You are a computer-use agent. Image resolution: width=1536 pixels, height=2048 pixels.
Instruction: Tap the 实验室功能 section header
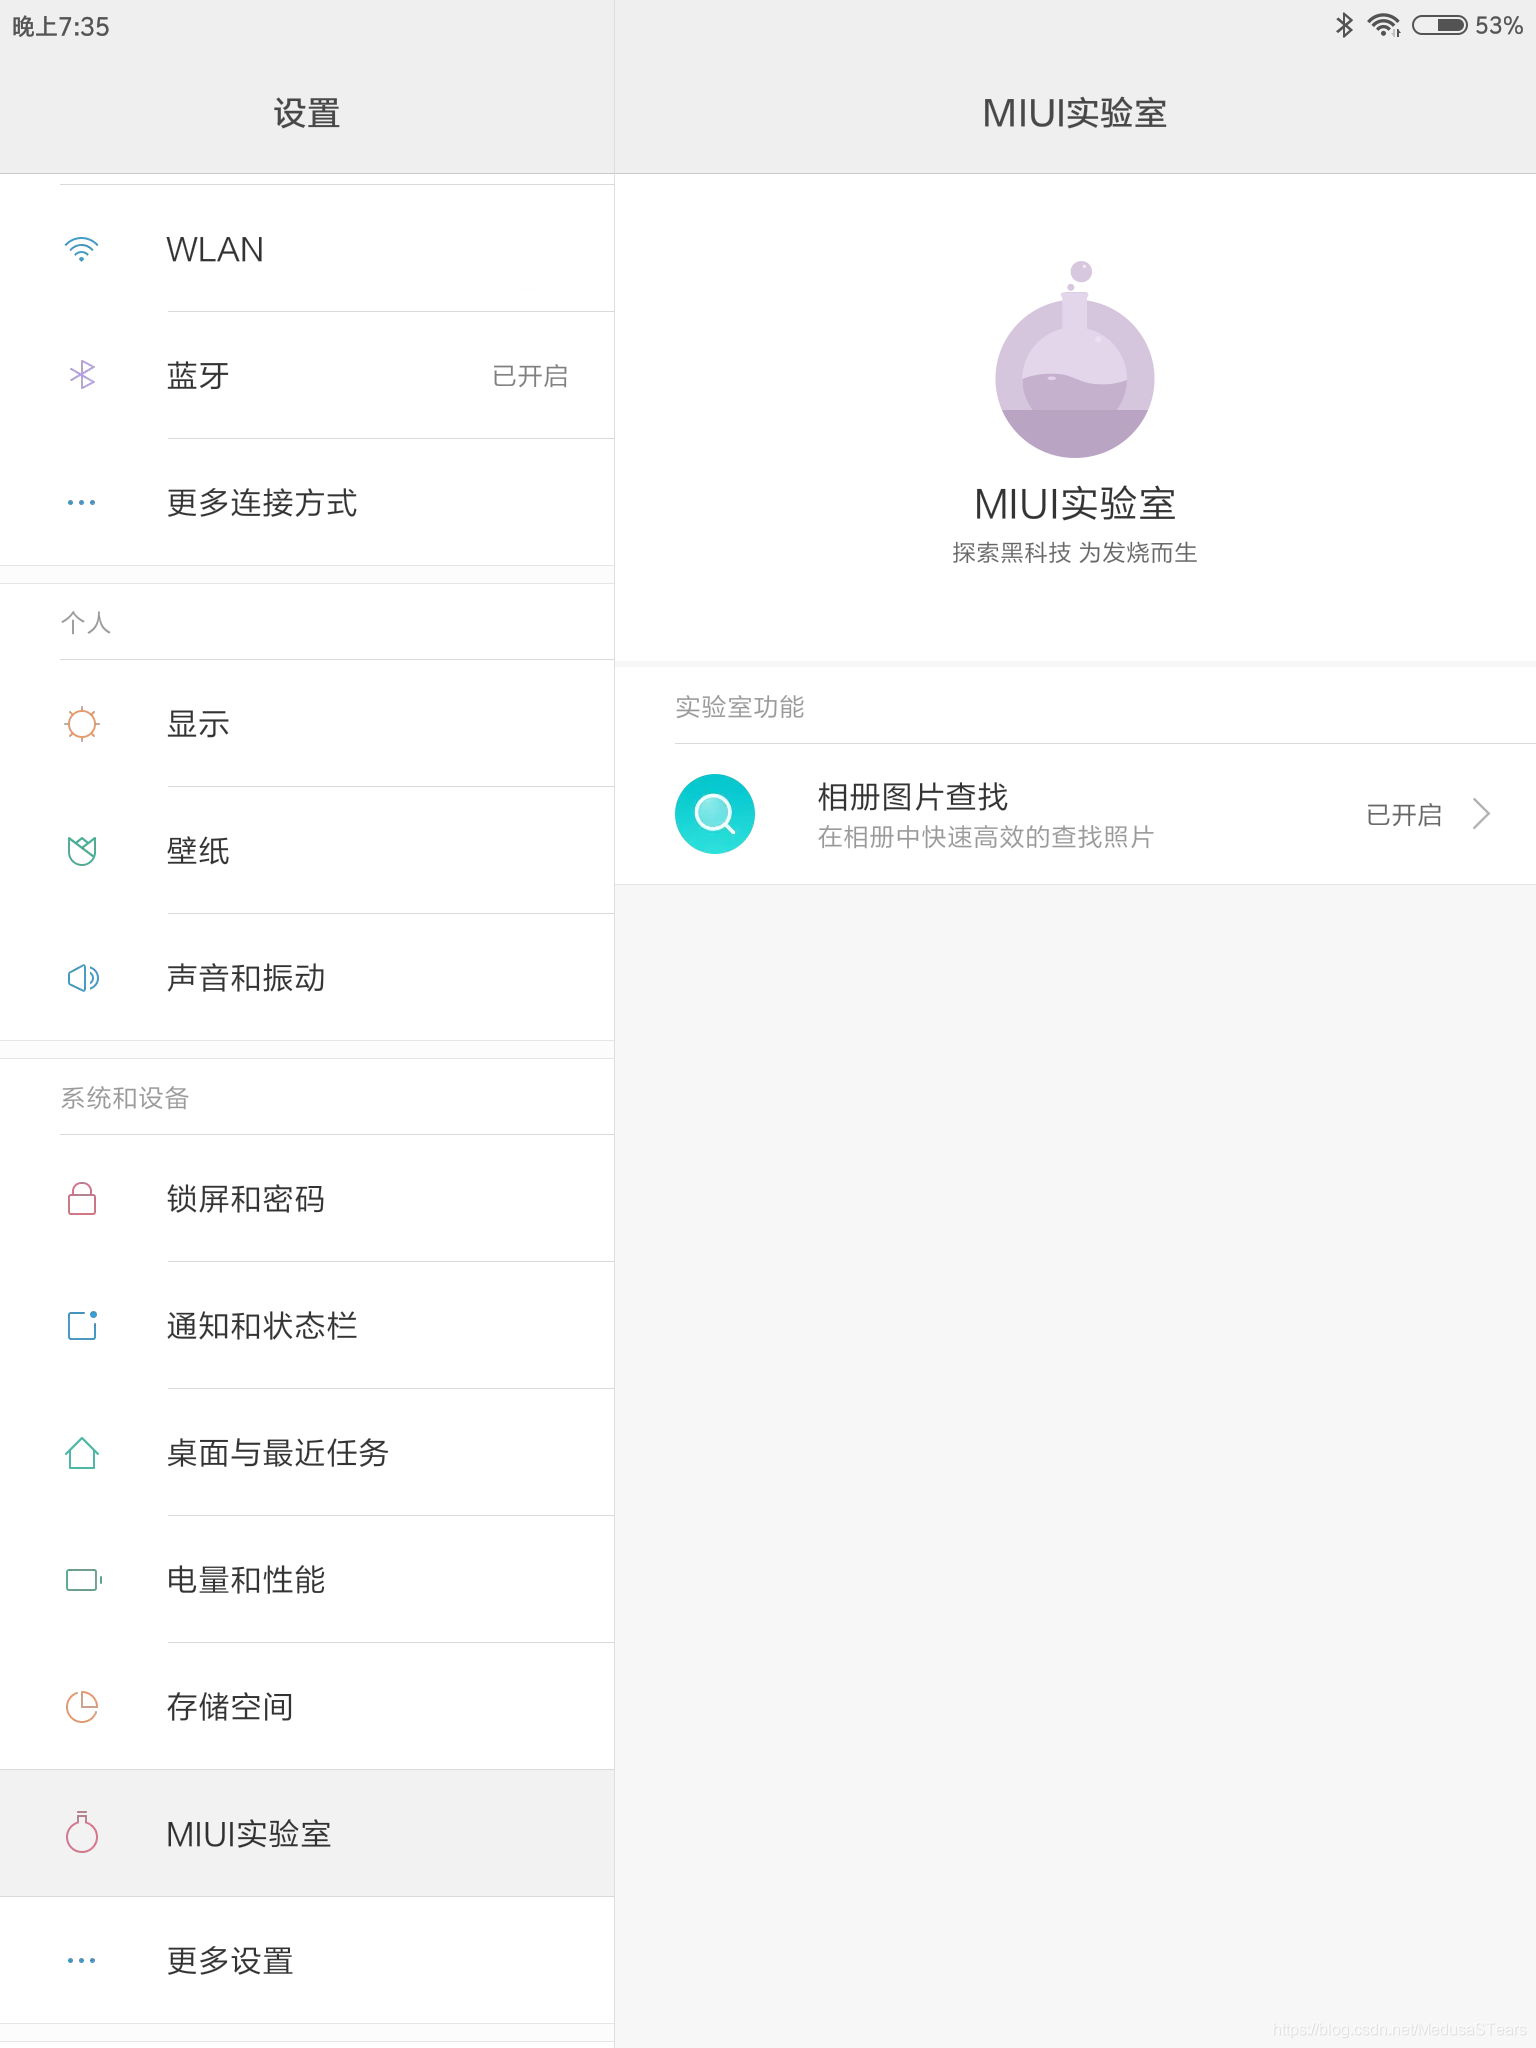click(x=740, y=707)
